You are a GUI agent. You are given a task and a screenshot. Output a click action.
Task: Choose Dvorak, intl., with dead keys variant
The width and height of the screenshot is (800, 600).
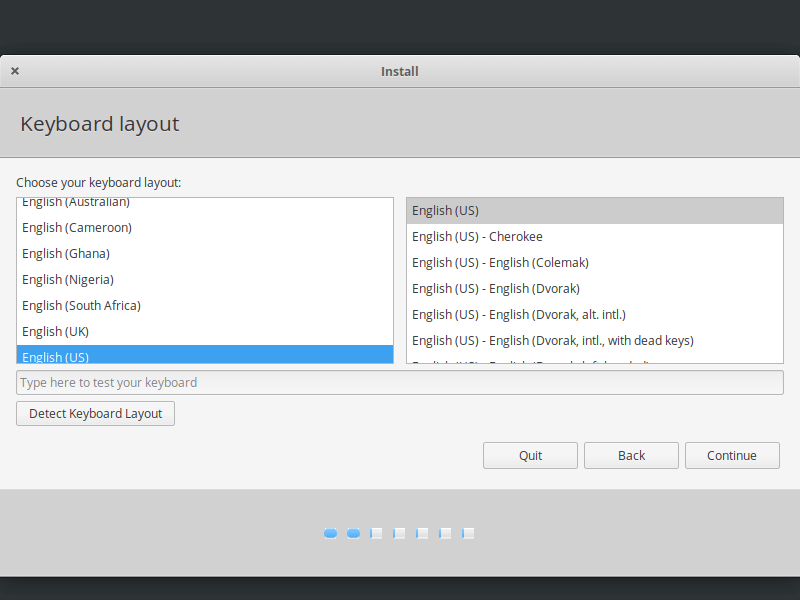552,341
